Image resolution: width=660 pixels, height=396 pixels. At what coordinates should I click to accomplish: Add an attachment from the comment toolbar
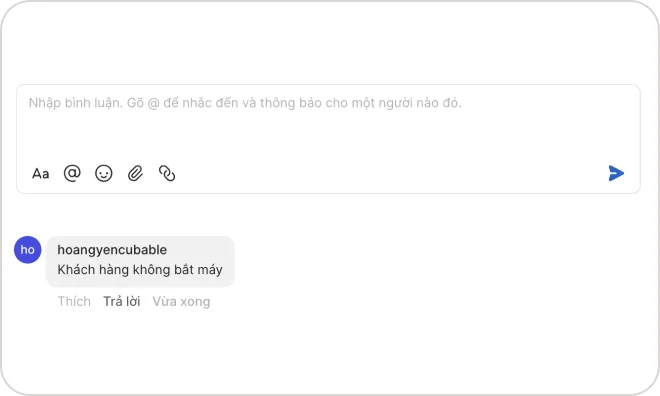point(135,173)
